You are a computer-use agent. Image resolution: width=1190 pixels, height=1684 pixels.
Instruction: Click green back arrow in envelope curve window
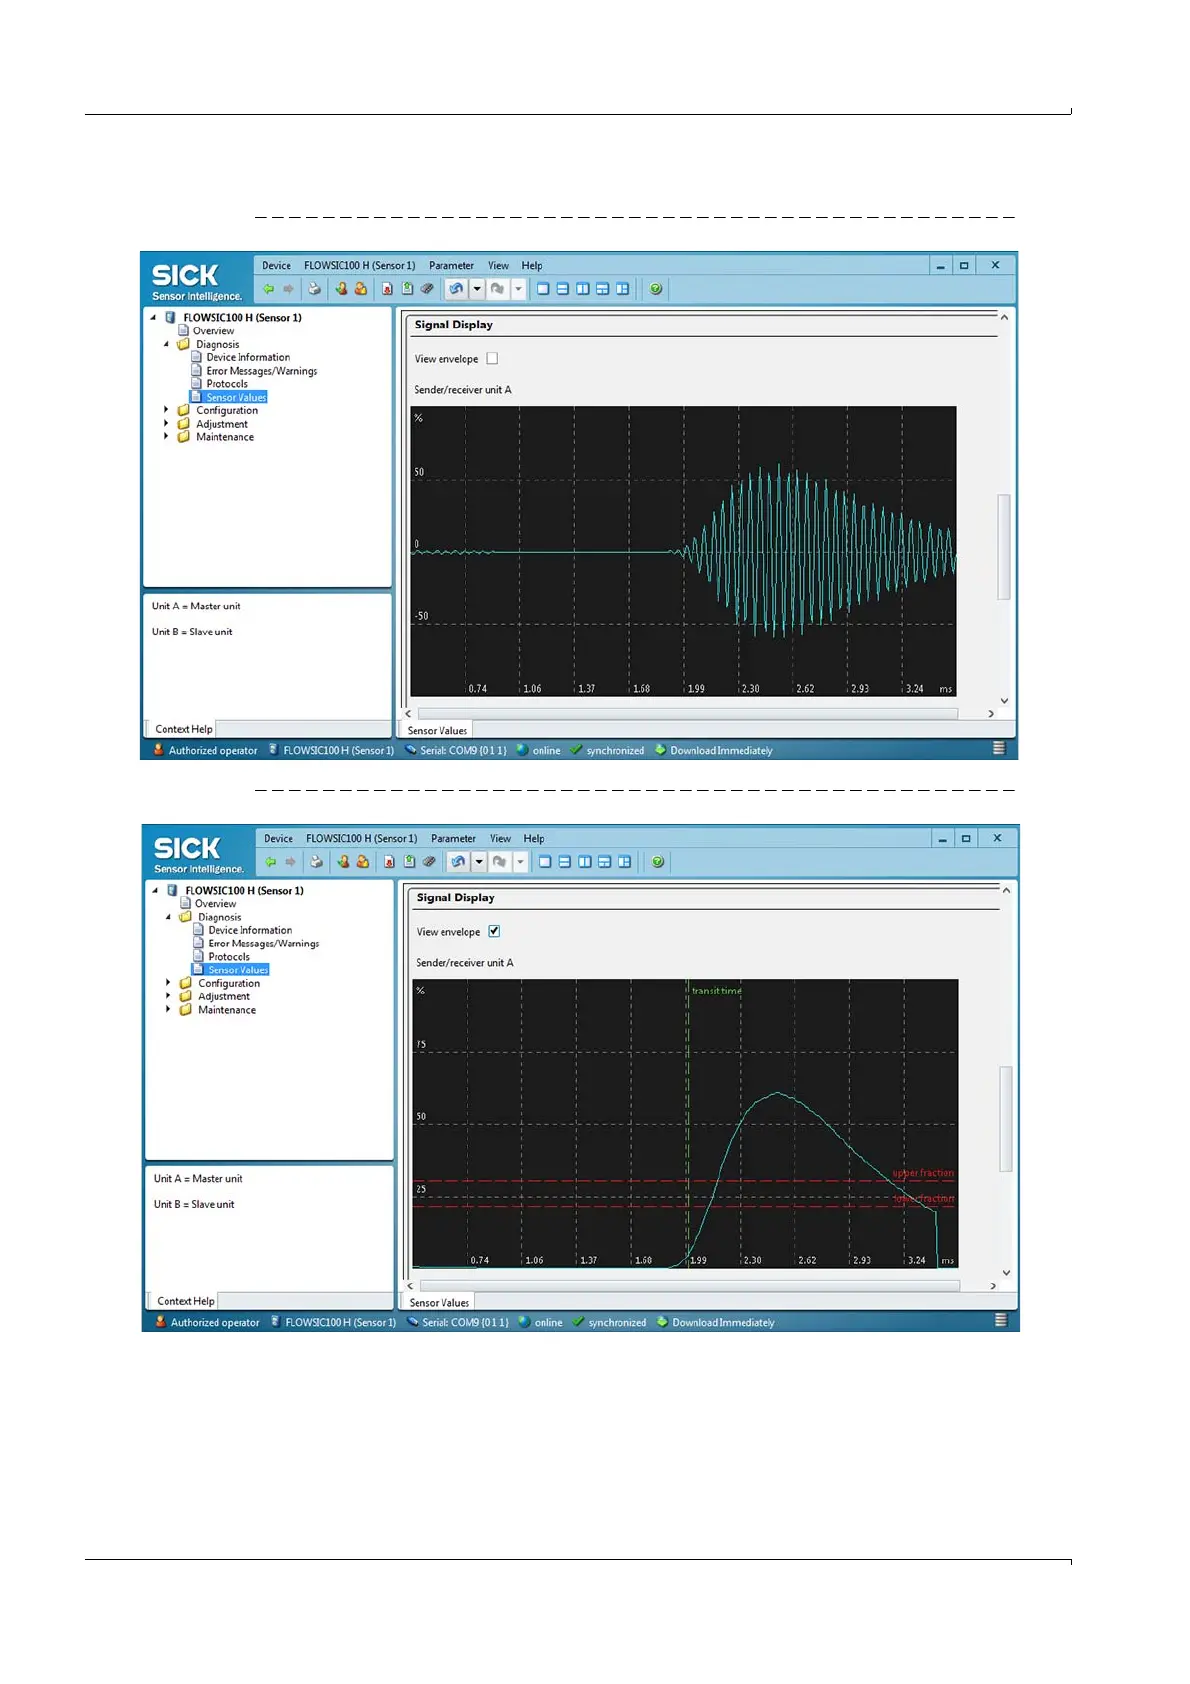(x=270, y=862)
